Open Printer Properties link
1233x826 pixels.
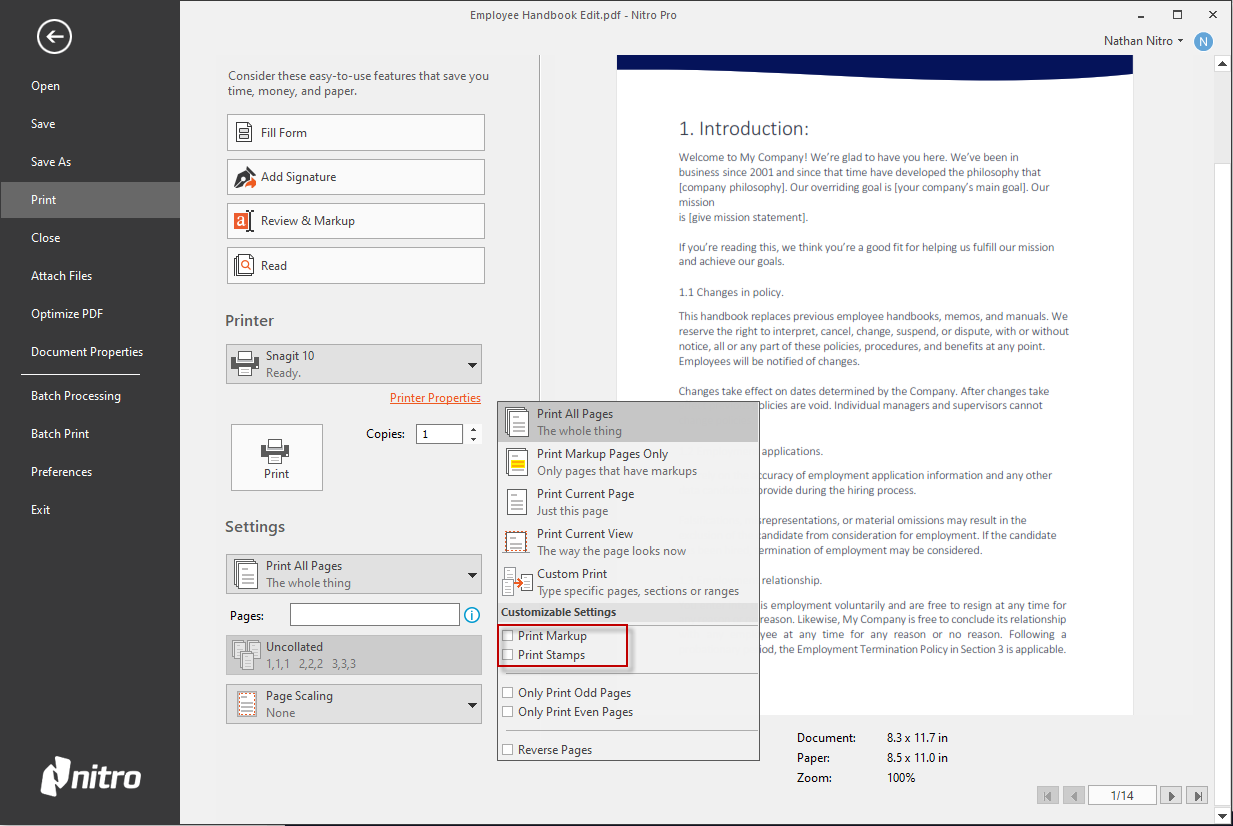point(435,397)
